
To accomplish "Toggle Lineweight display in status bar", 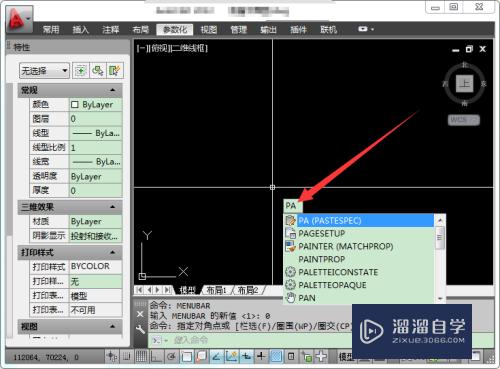I will (261, 357).
